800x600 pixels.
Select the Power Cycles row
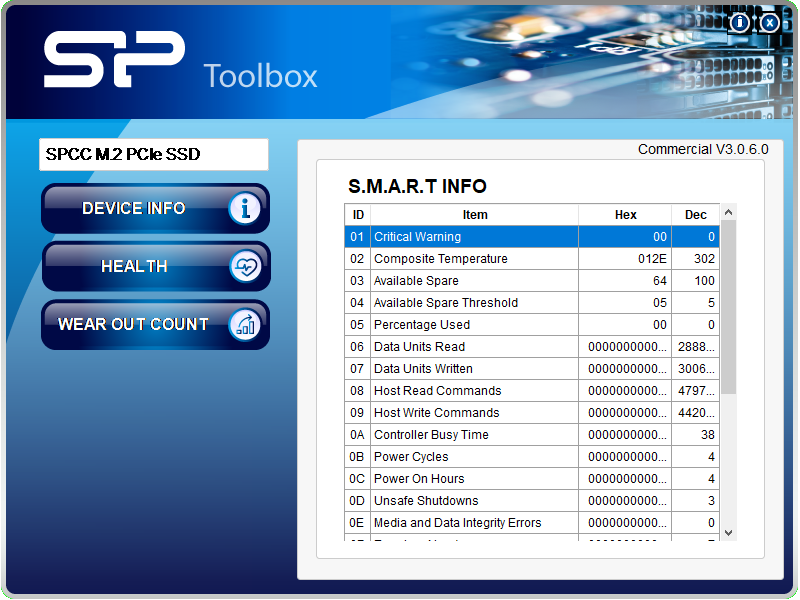tap(532, 456)
